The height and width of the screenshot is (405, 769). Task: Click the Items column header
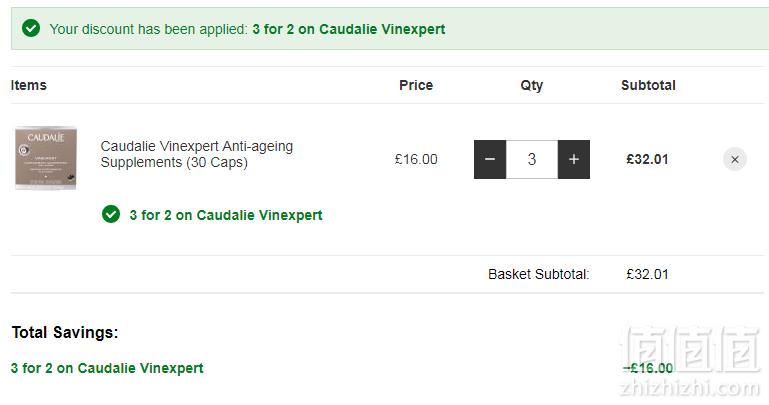tap(28, 85)
